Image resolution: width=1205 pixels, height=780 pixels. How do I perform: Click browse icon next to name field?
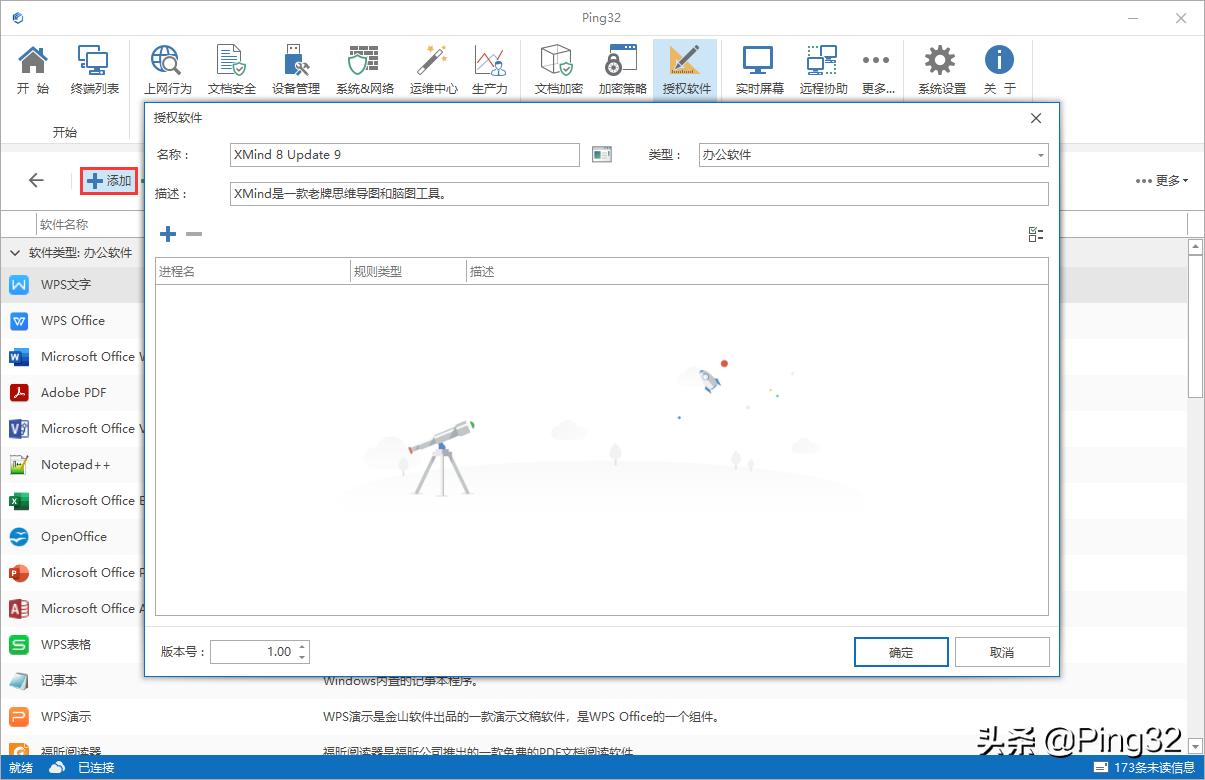(x=601, y=154)
